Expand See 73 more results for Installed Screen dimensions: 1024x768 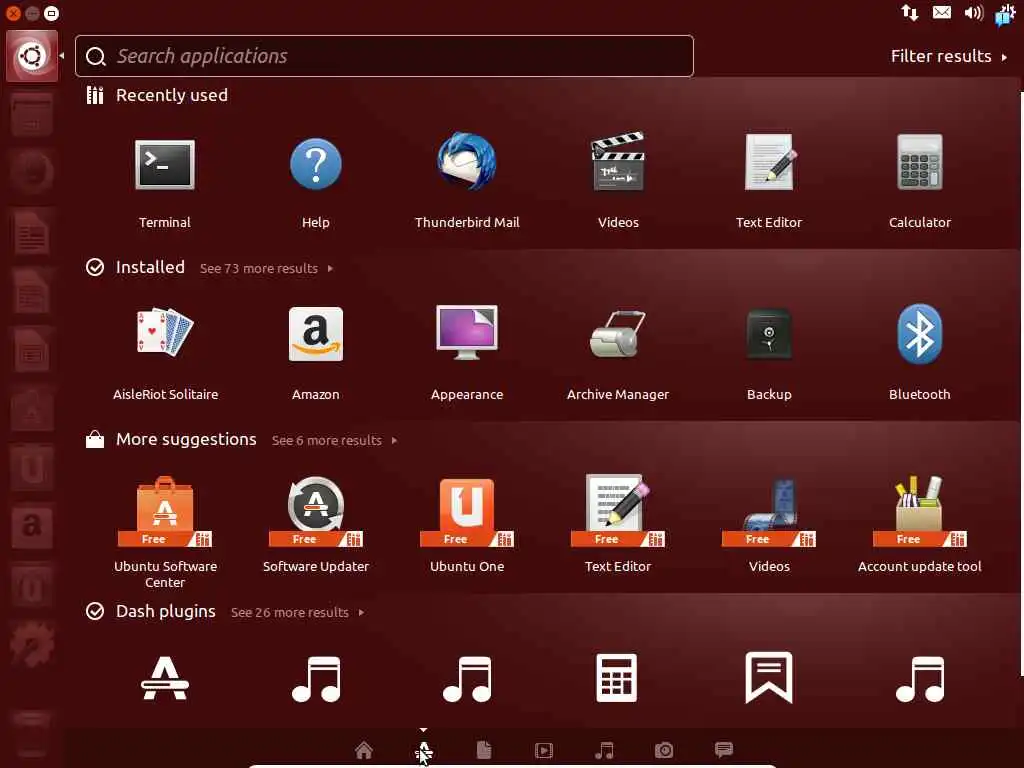click(x=266, y=268)
